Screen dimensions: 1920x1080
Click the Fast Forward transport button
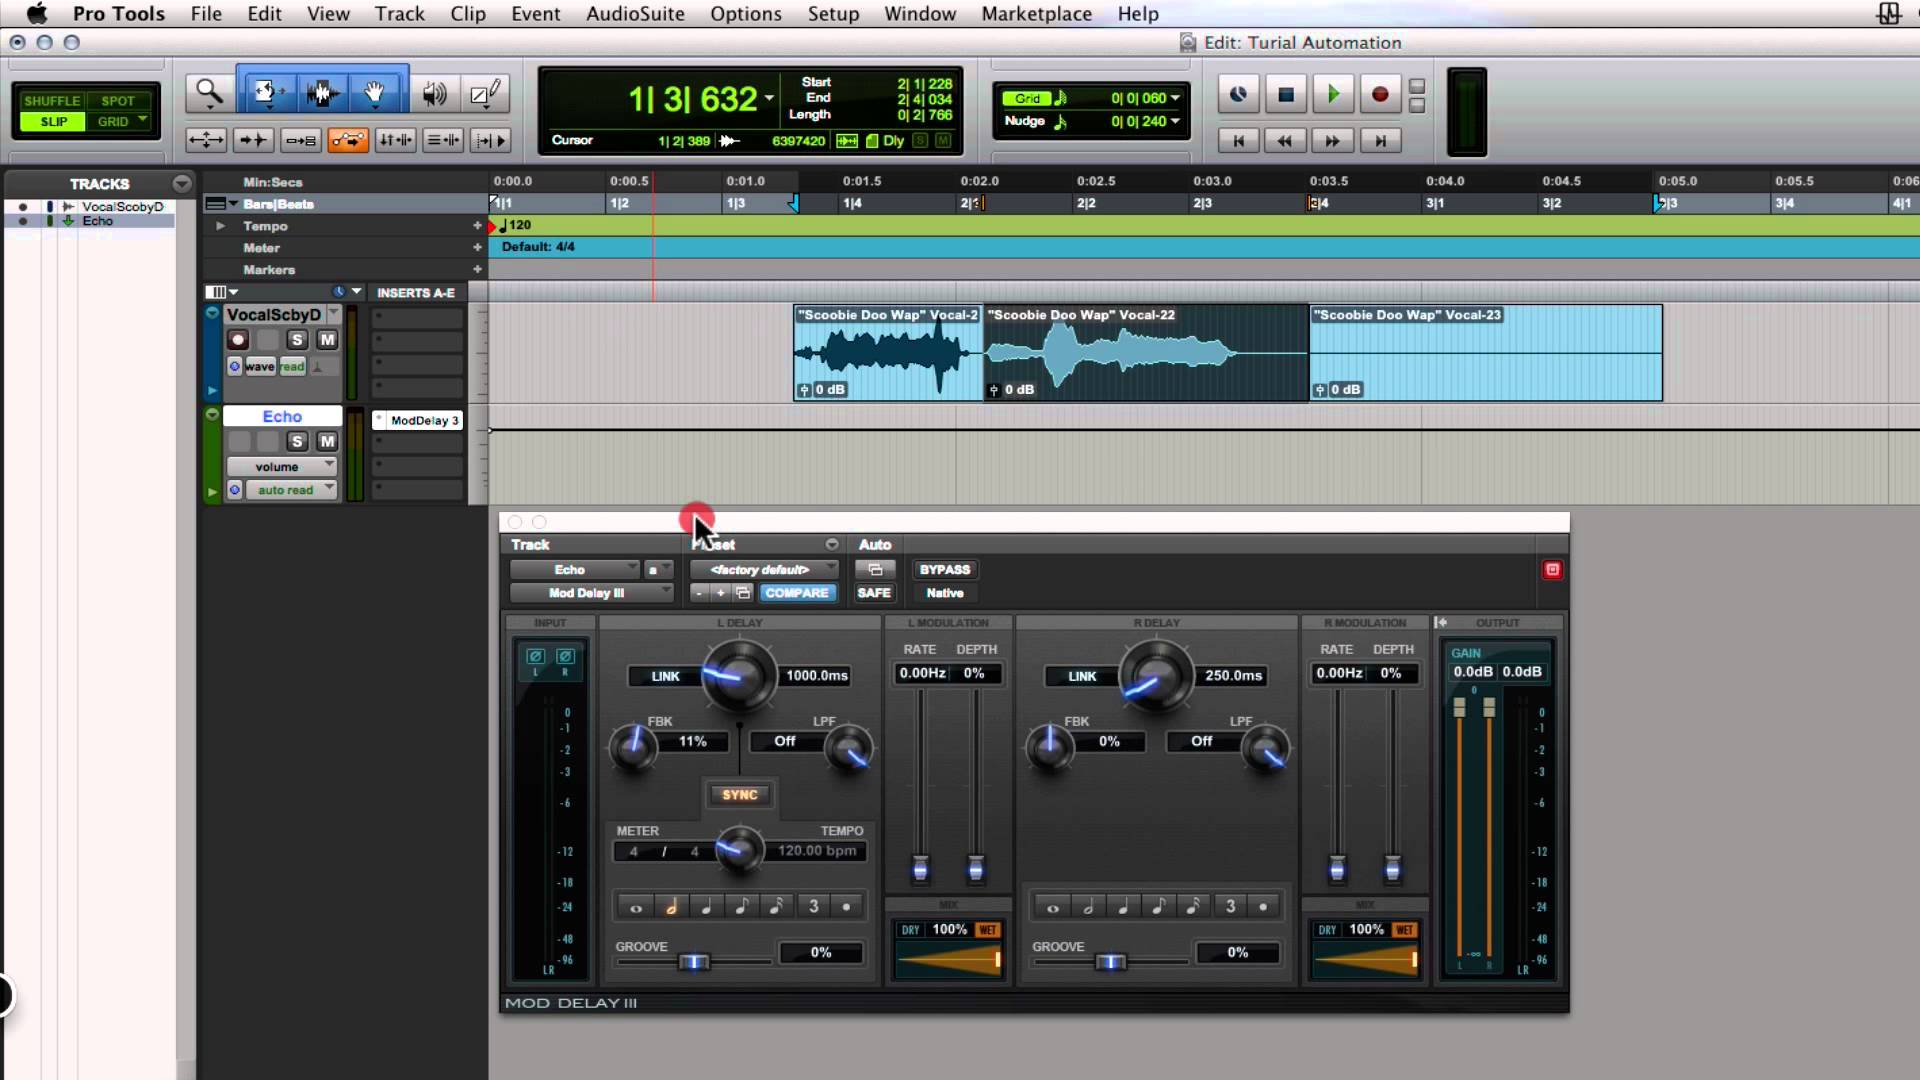tap(1332, 141)
